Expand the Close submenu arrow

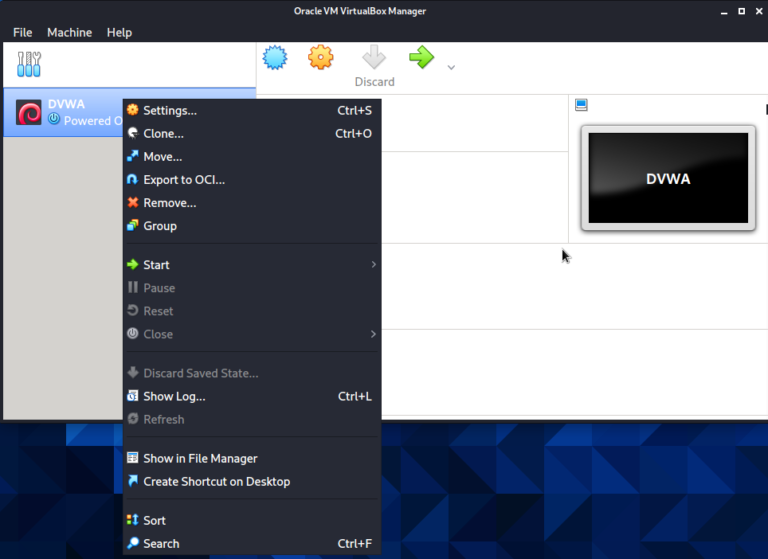tap(373, 334)
